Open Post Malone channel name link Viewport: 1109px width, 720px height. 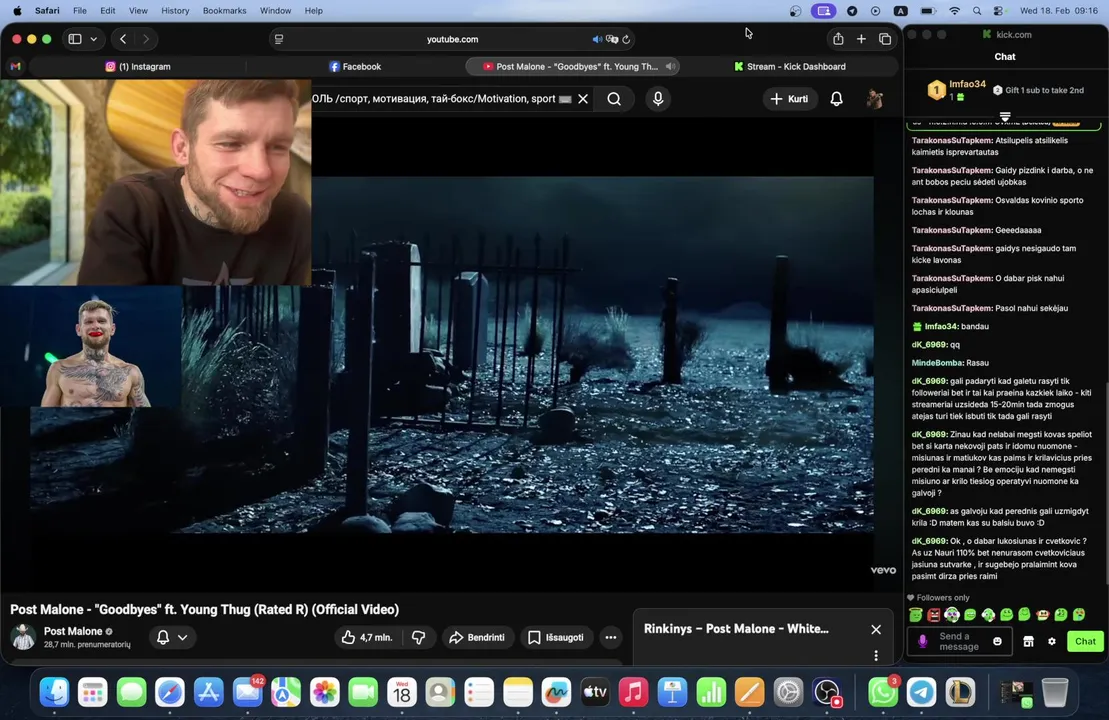pyautogui.click(x=73, y=631)
